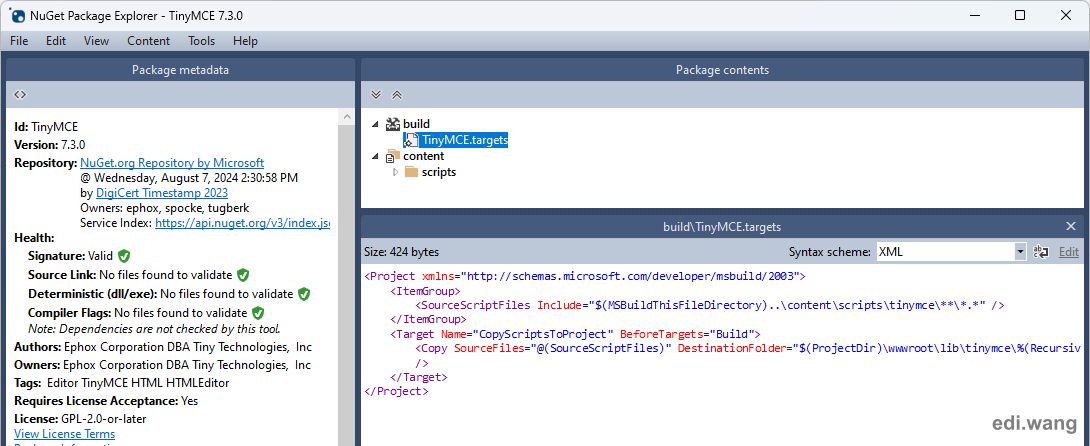Click the NuGet Package Explorer app icon

coord(16,15)
